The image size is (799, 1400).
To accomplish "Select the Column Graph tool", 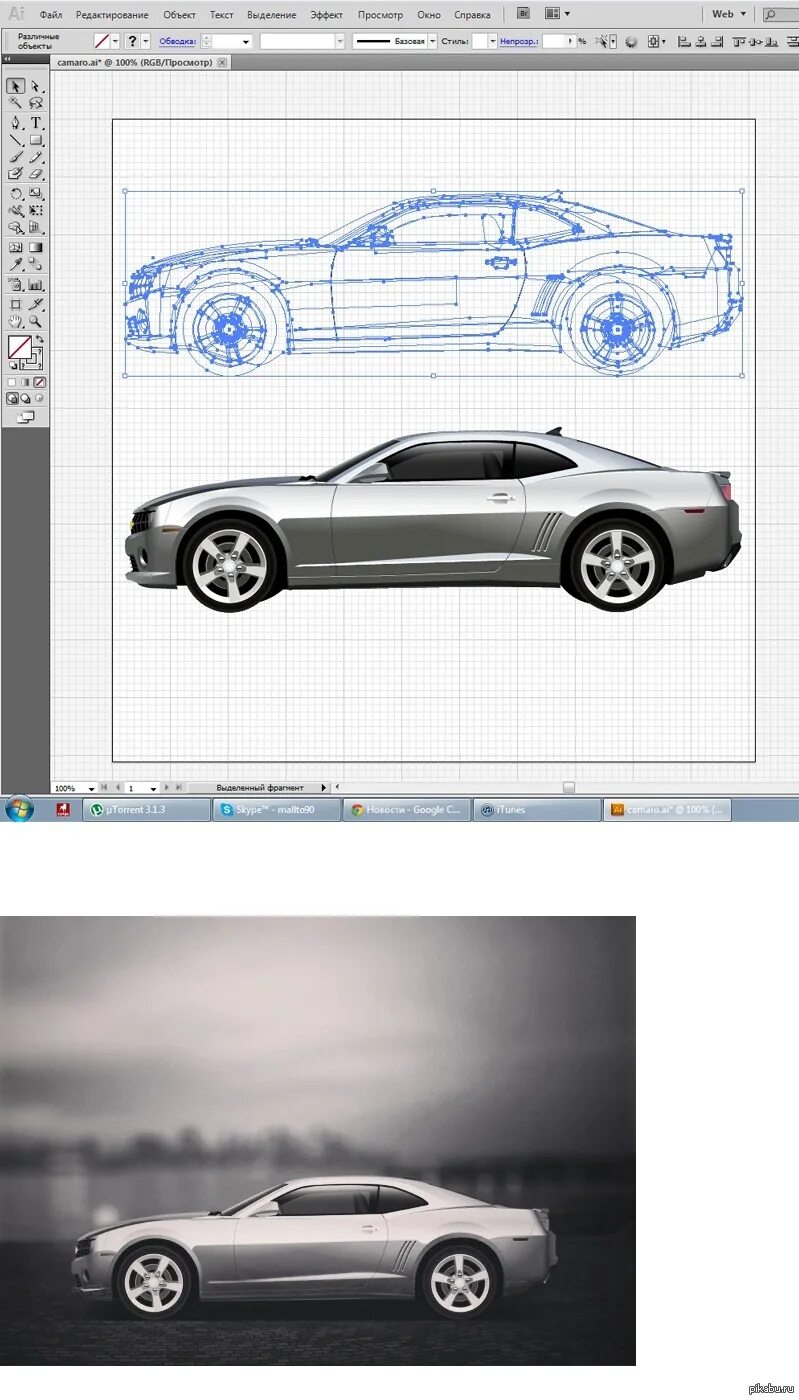I will point(36,285).
